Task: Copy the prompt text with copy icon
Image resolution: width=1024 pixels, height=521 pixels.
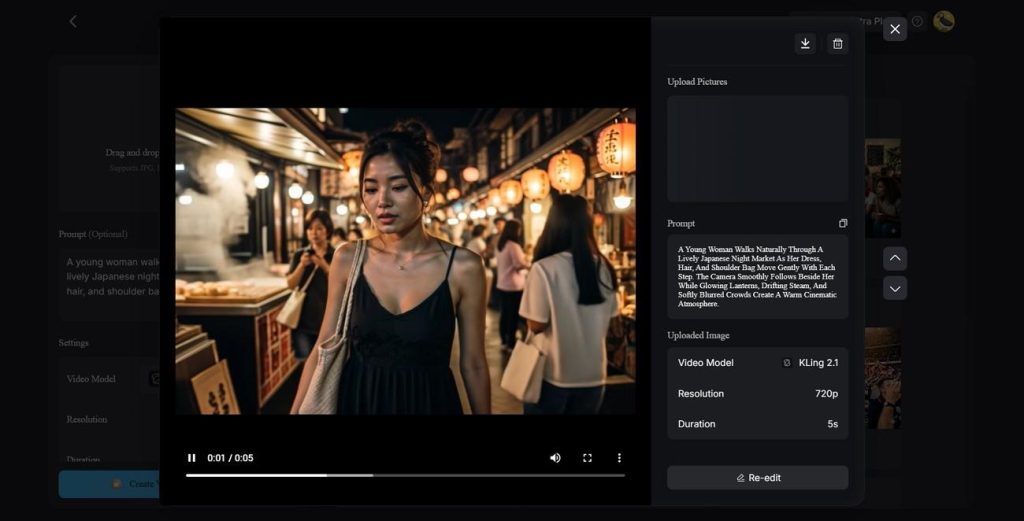Action: point(842,223)
